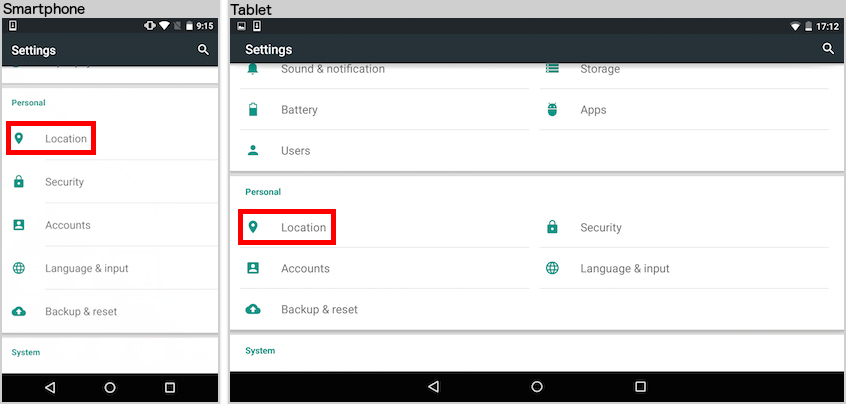Tap the search icon in tablet Settings
The image size is (846, 404).
pos(828,49)
